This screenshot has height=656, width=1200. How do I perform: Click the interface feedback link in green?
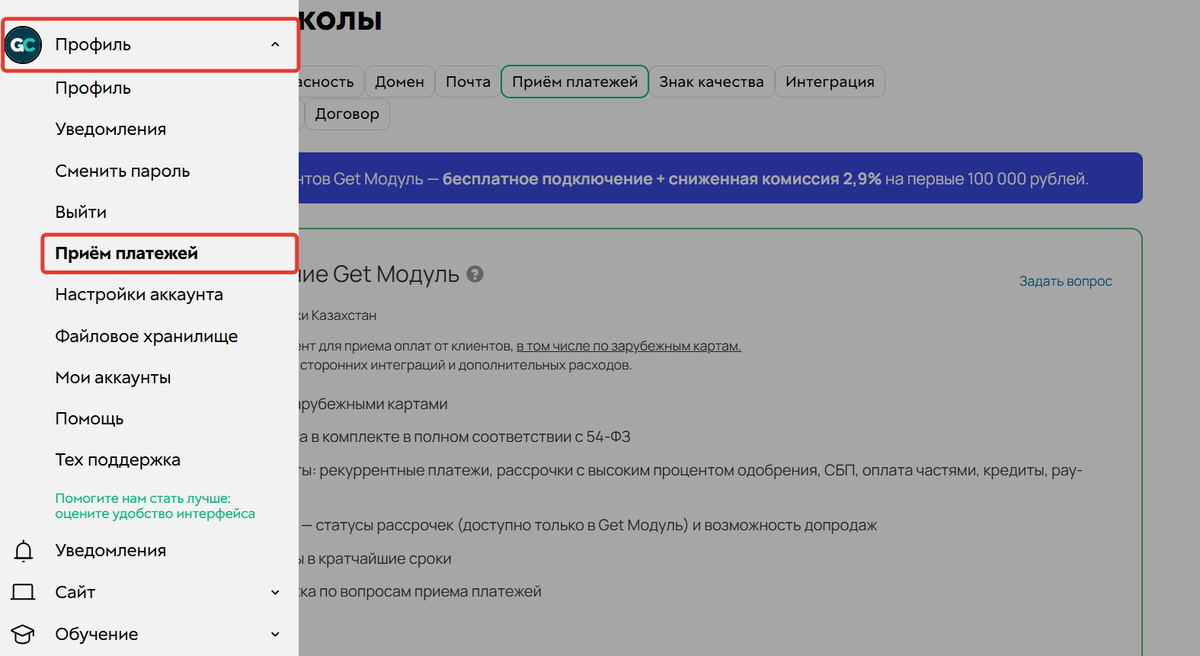click(x=155, y=505)
